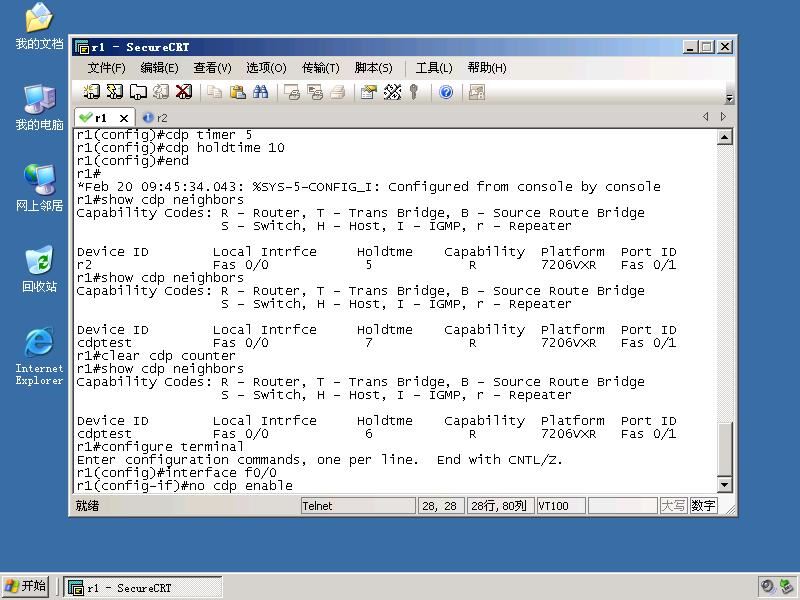The image size is (800, 600).
Task: Click the vertical scrollbar thumb
Action: (x=725, y=449)
